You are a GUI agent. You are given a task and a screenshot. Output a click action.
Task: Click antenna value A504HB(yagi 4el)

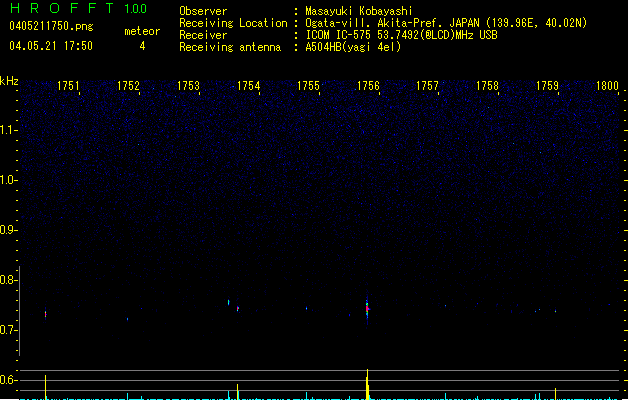point(353,47)
